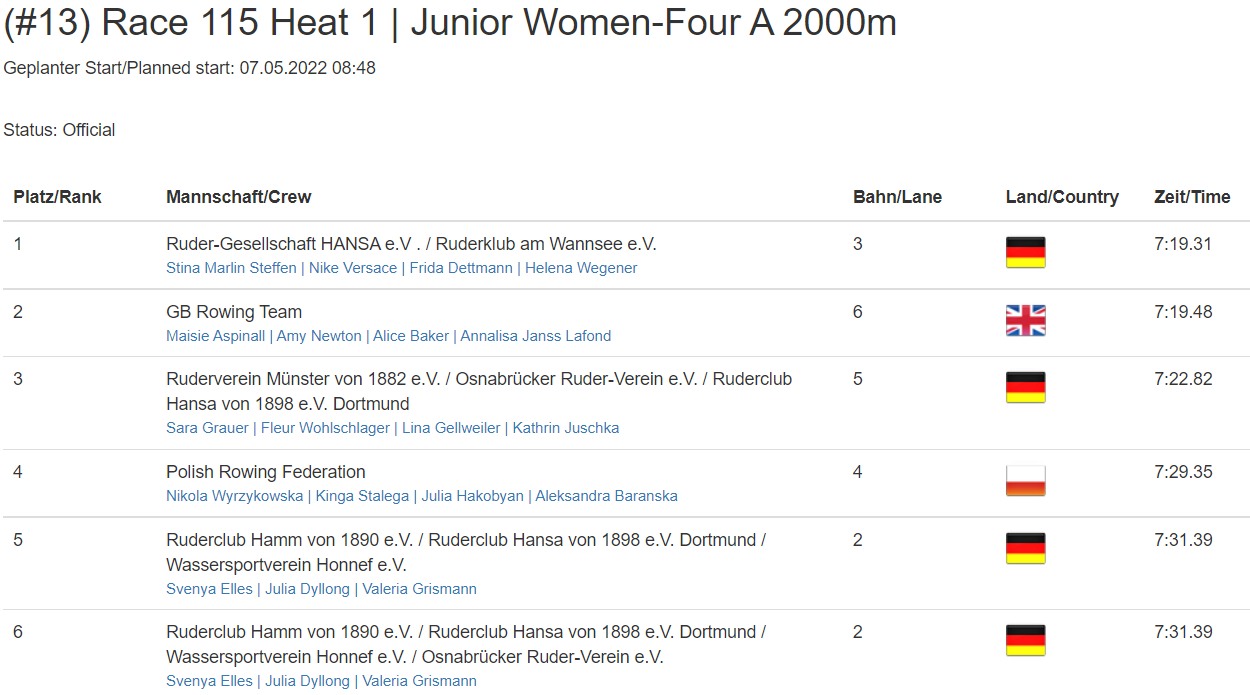Click the Polish flag icon

(x=1025, y=480)
